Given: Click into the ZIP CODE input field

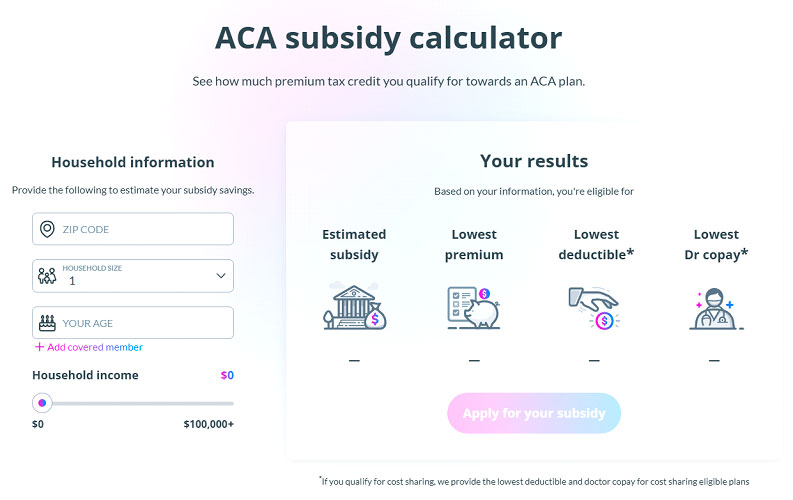Looking at the screenshot, I should click(x=133, y=229).
